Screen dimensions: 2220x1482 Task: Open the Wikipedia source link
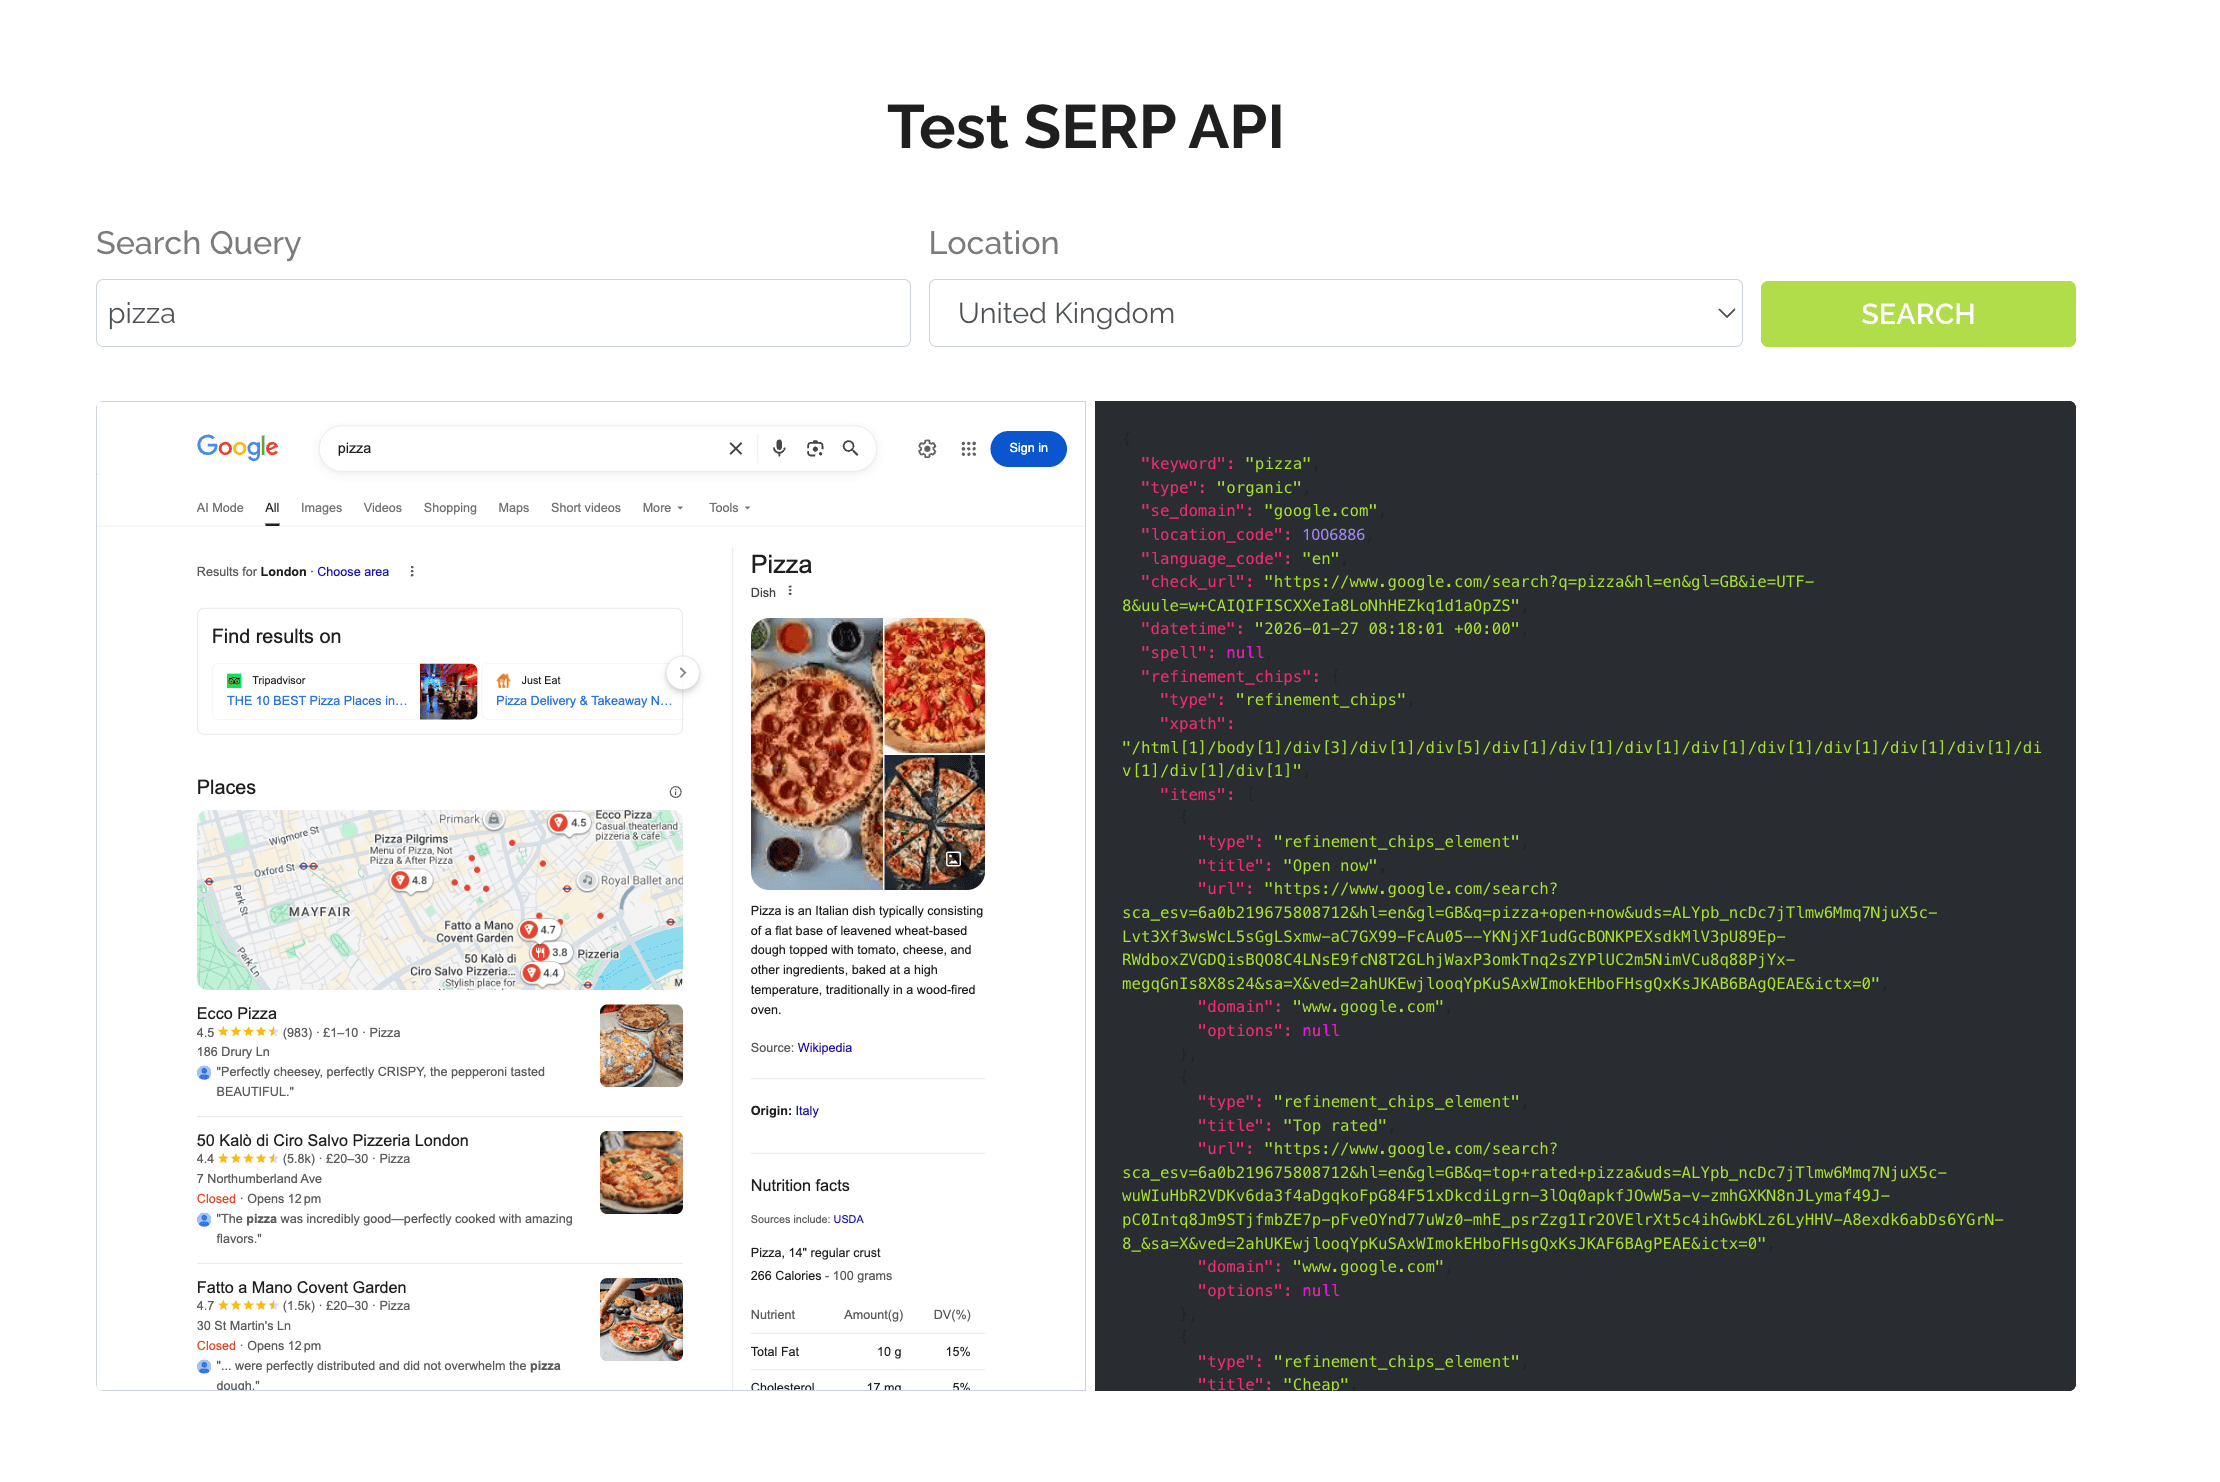point(824,1048)
